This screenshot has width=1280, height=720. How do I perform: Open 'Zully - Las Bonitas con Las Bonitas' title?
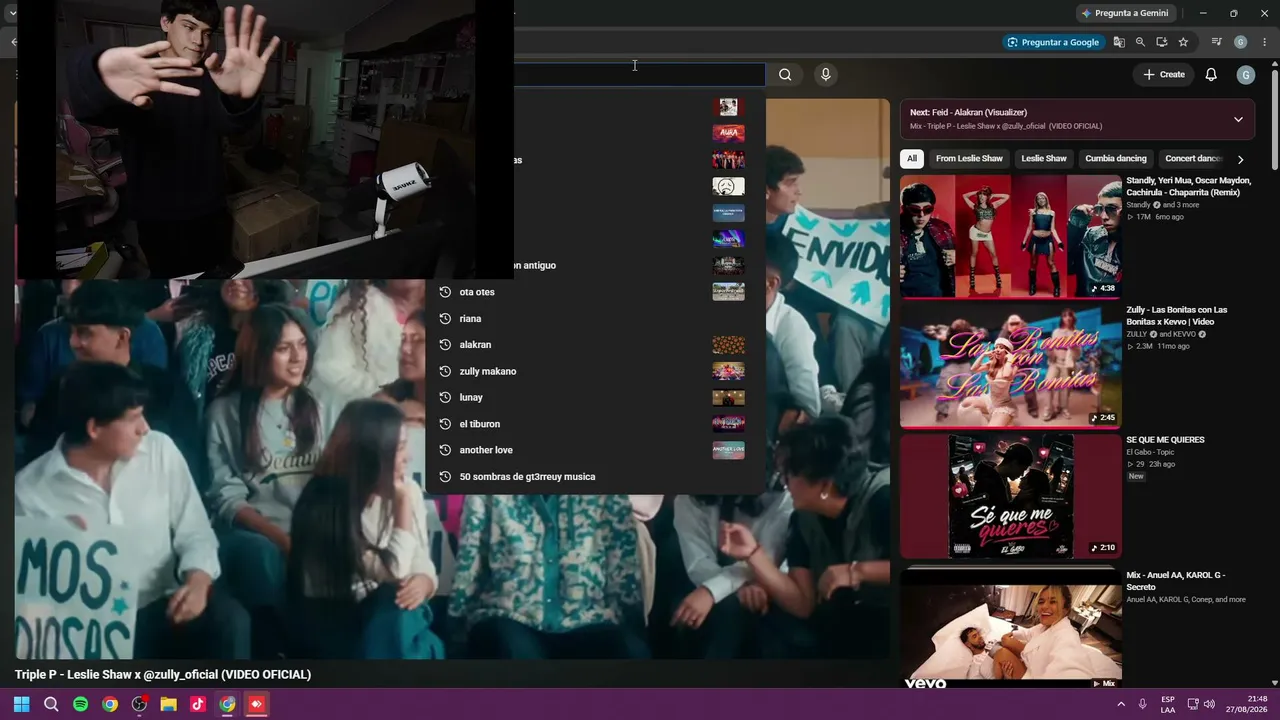pos(1177,315)
